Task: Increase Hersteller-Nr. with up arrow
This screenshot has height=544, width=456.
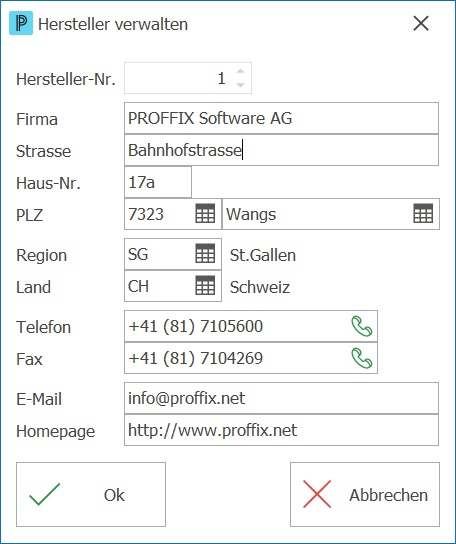Action: click(x=240, y=71)
